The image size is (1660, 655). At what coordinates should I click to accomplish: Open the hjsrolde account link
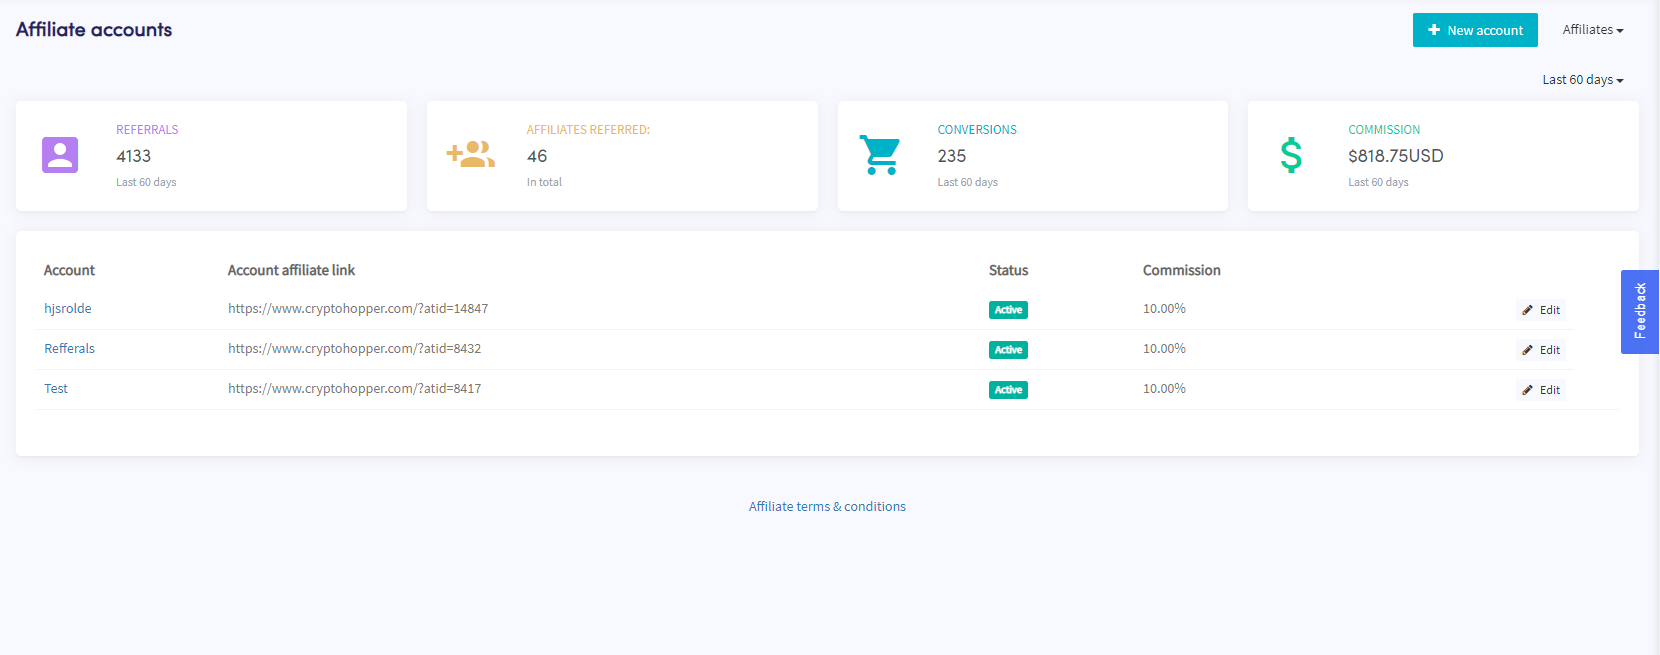(68, 309)
